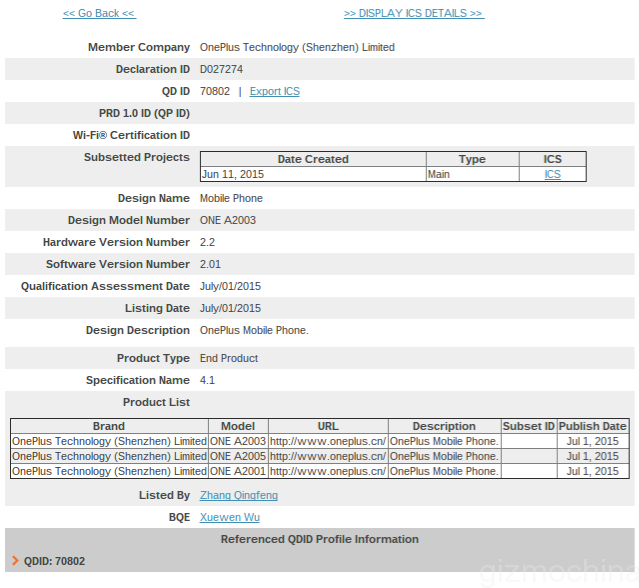Click the URL column header in Product List
Viewport: 639px width, 588px height.
[328, 426]
